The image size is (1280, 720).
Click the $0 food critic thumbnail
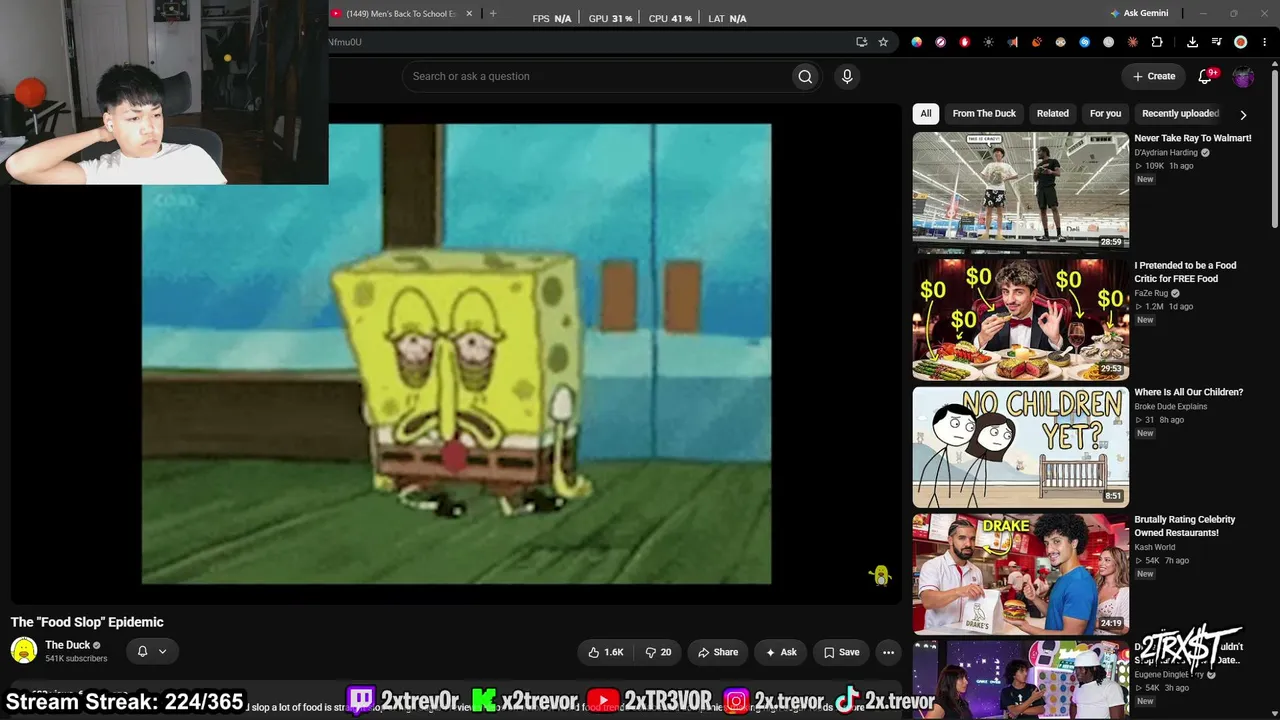pos(1020,319)
